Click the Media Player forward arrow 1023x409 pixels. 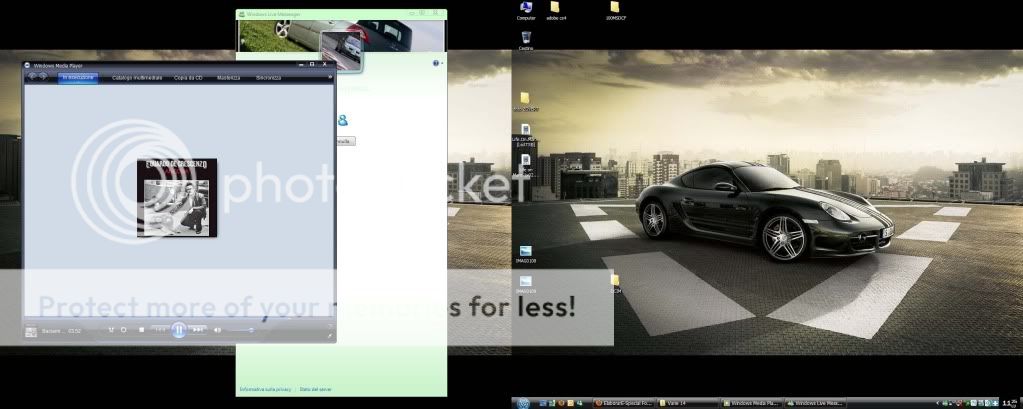click(x=43, y=77)
